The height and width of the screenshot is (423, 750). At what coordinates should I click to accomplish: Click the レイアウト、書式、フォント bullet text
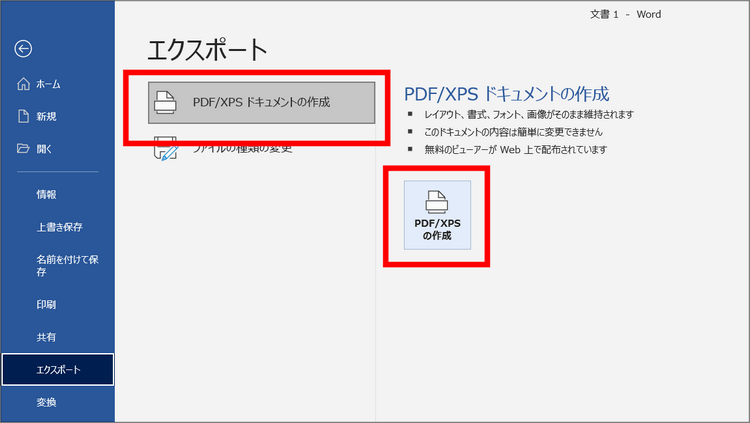pos(529,114)
